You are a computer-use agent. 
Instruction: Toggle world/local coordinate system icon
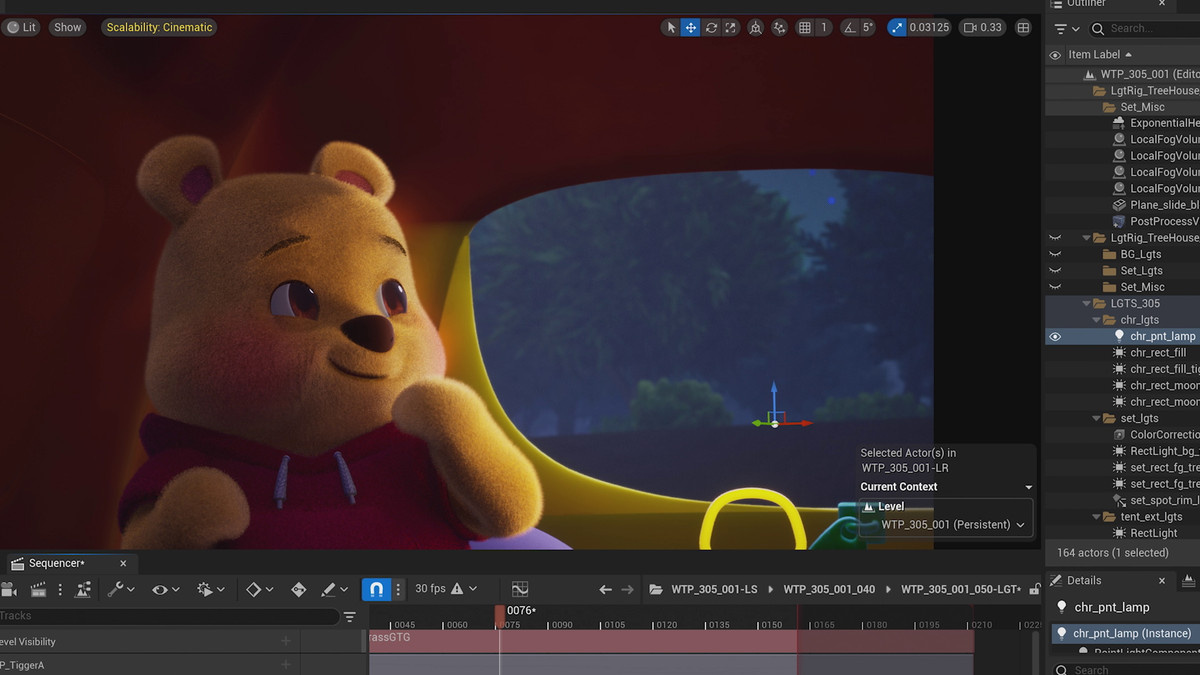point(755,27)
